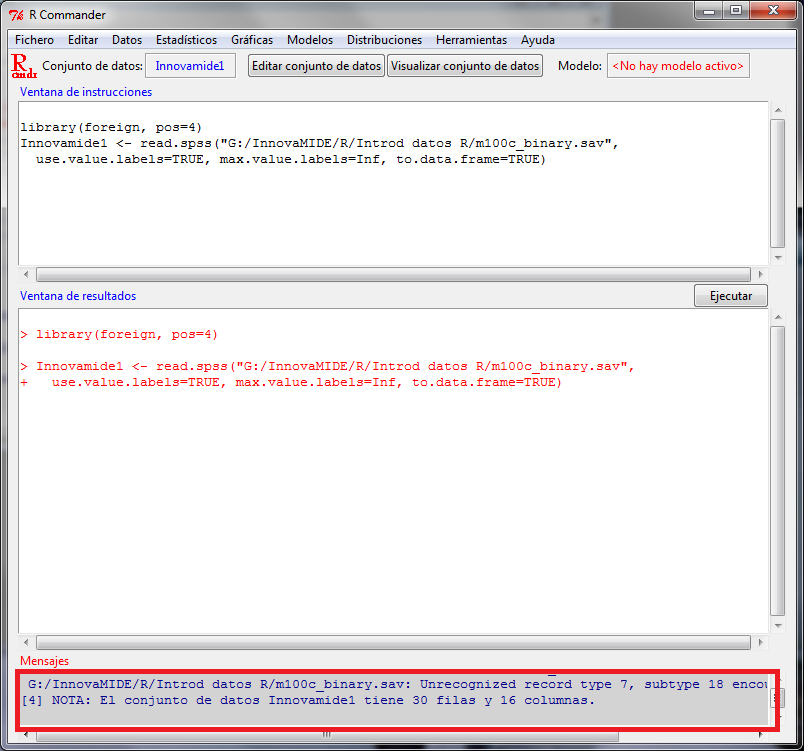This screenshot has height=751, width=804.
Task: Click horizontal scrollbar of Mensajes pane
Action: [327, 735]
